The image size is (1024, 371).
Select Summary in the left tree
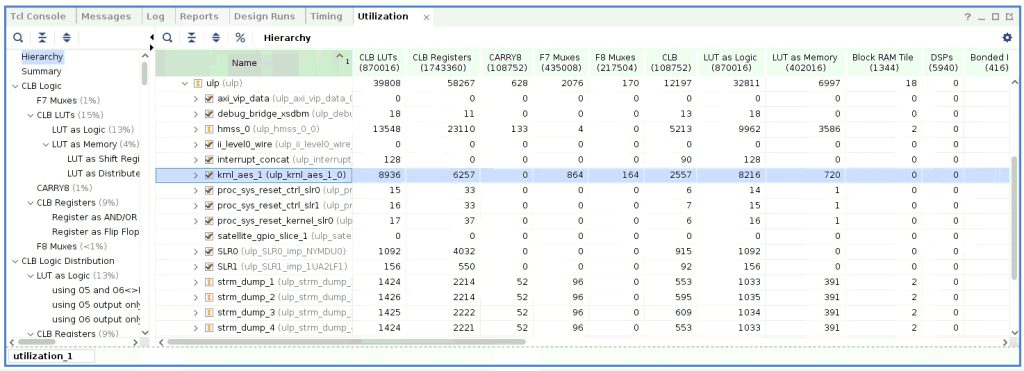point(41,72)
